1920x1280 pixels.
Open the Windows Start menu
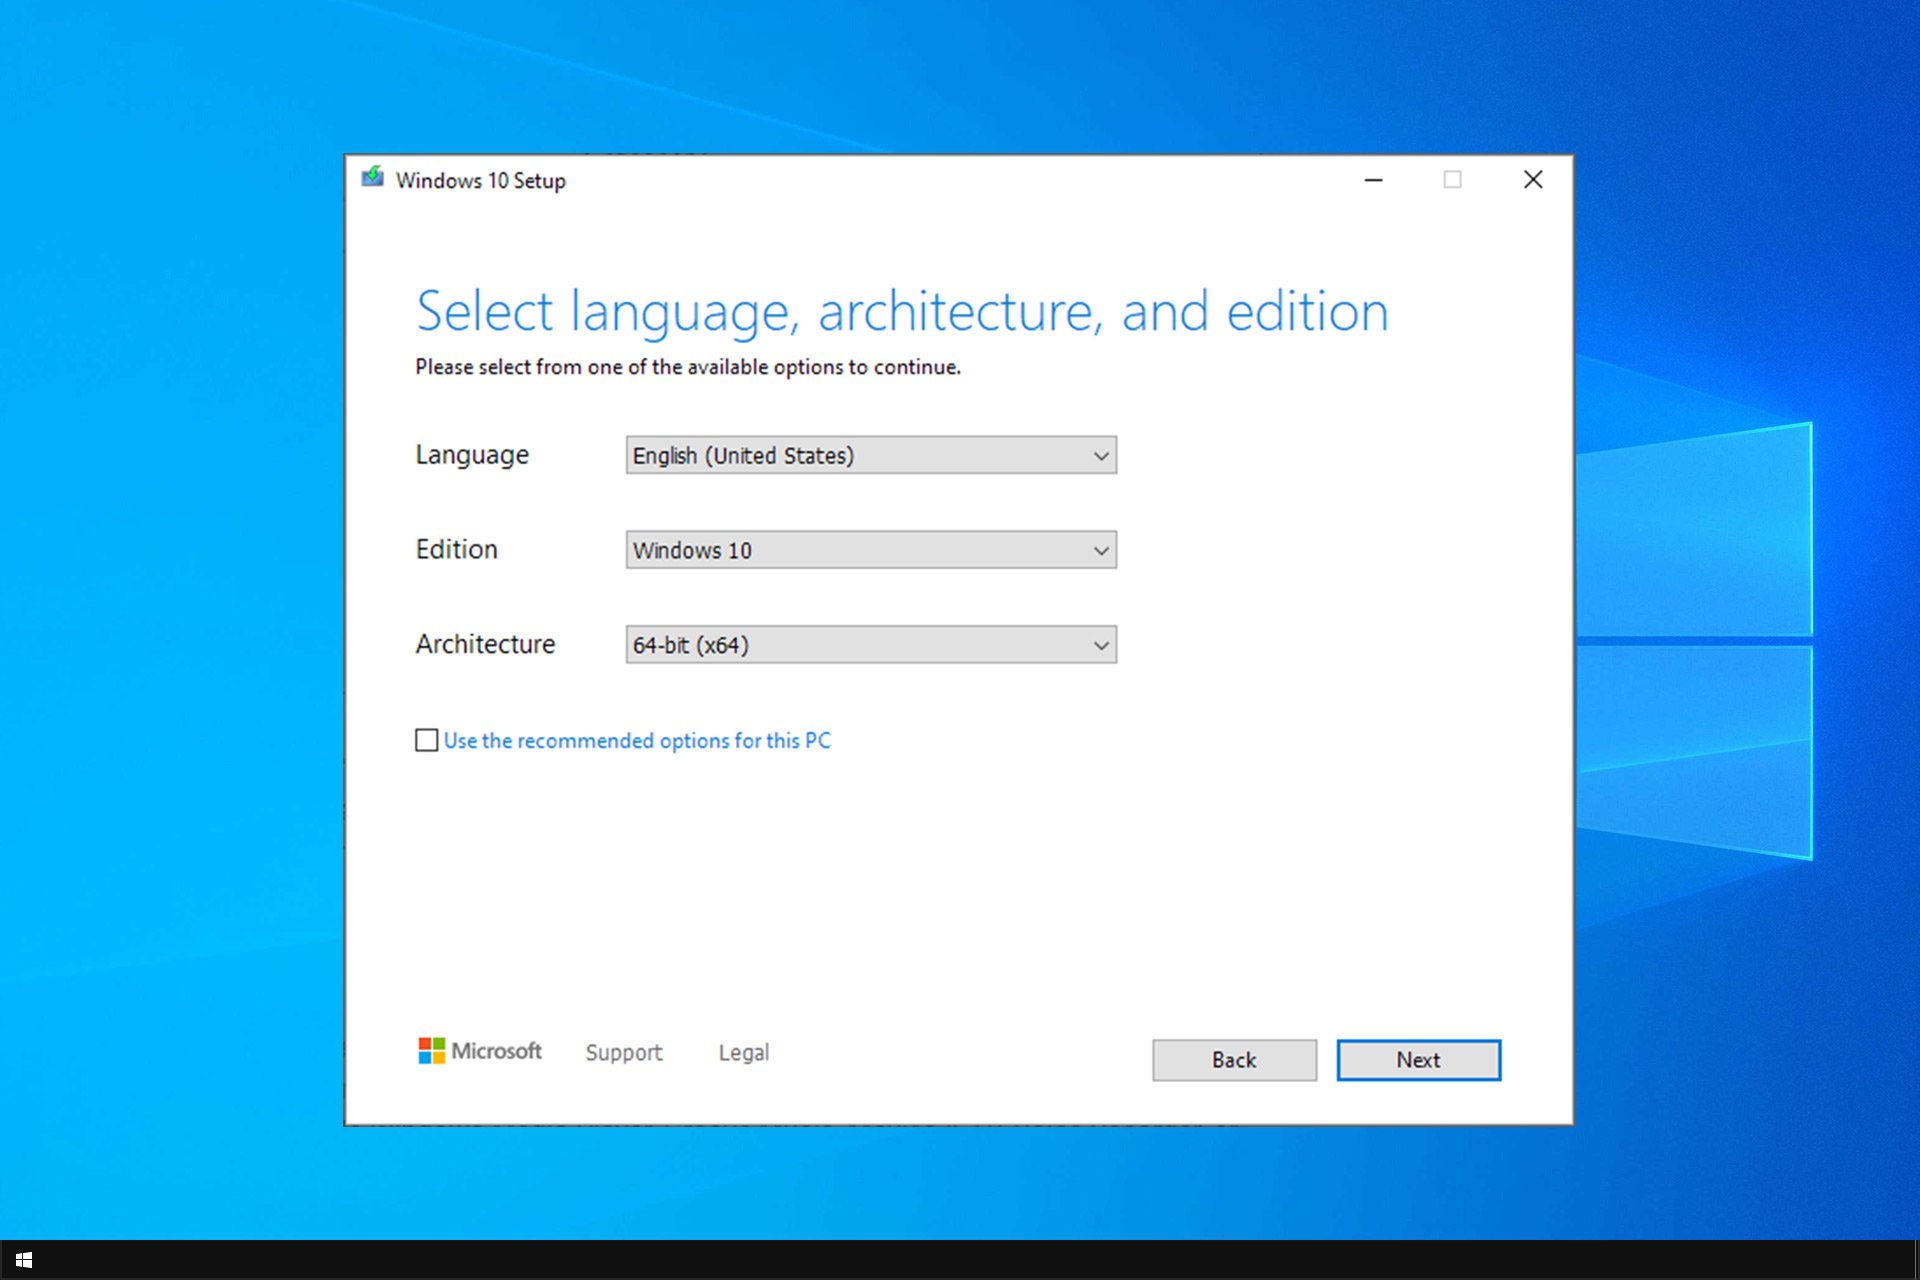24,1260
